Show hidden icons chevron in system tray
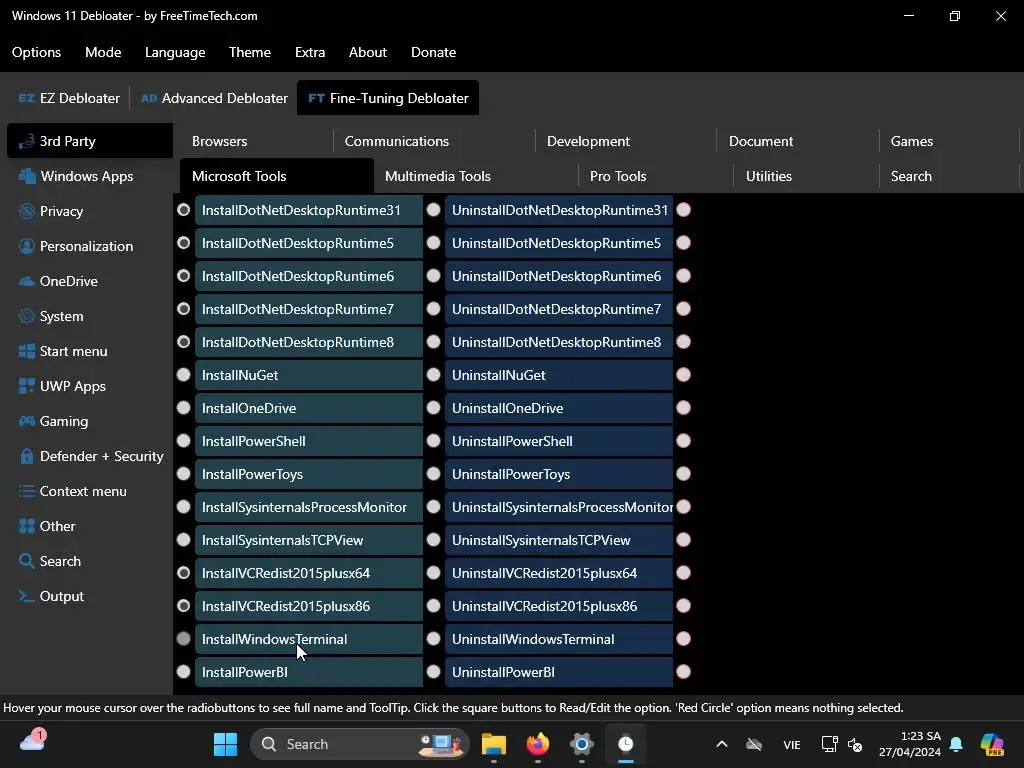Image resolution: width=1024 pixels, height=768 pixels. 722,744
